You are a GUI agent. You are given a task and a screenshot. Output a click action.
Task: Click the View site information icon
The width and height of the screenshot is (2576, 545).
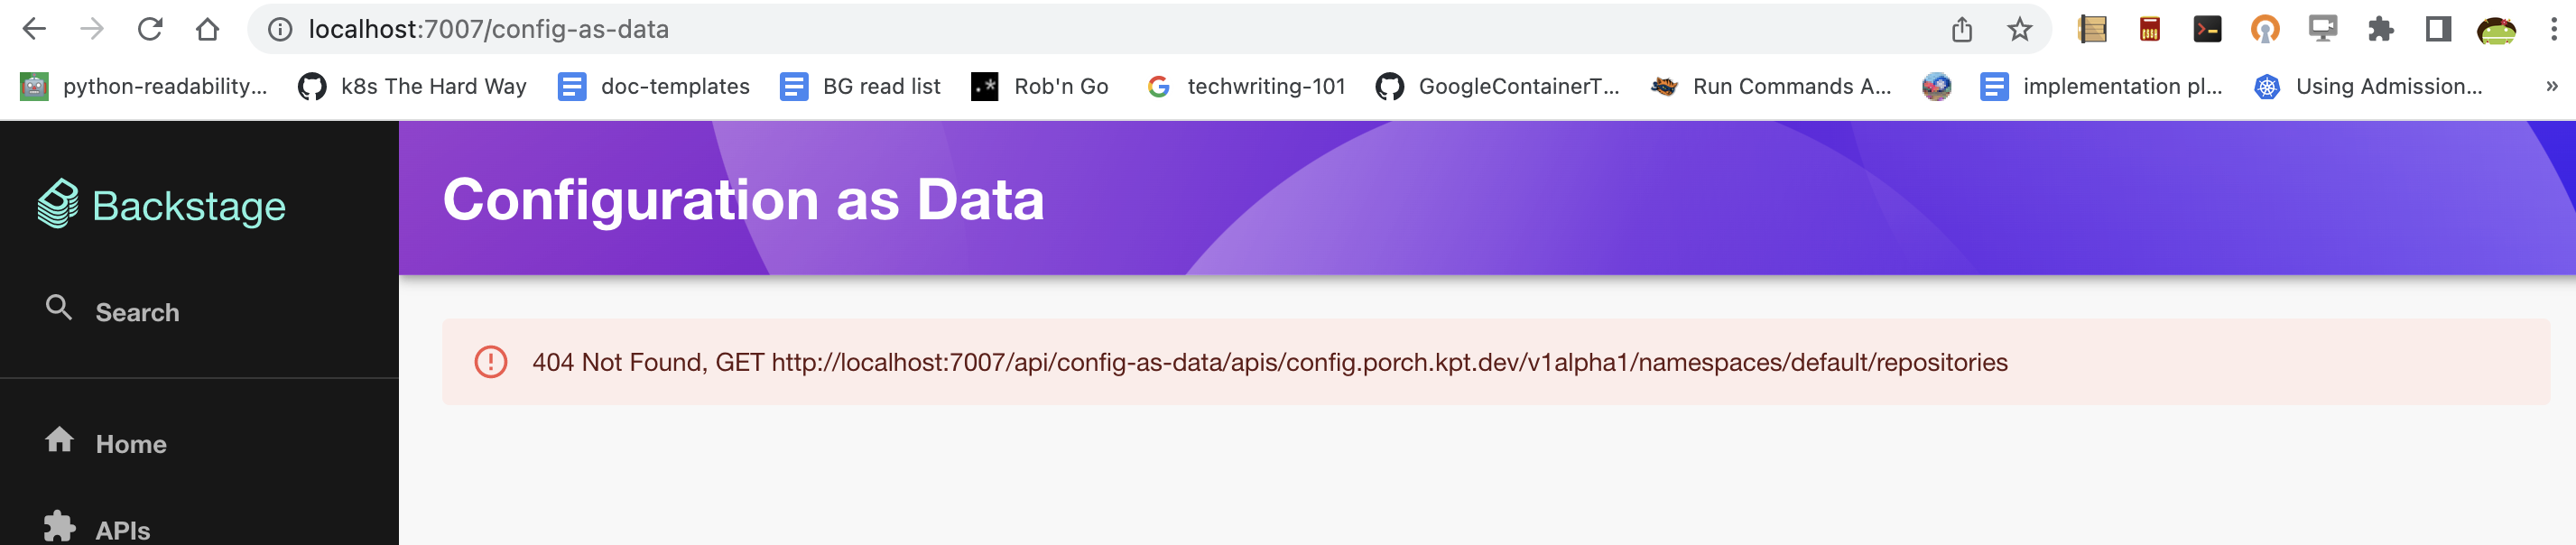[280, 29]
